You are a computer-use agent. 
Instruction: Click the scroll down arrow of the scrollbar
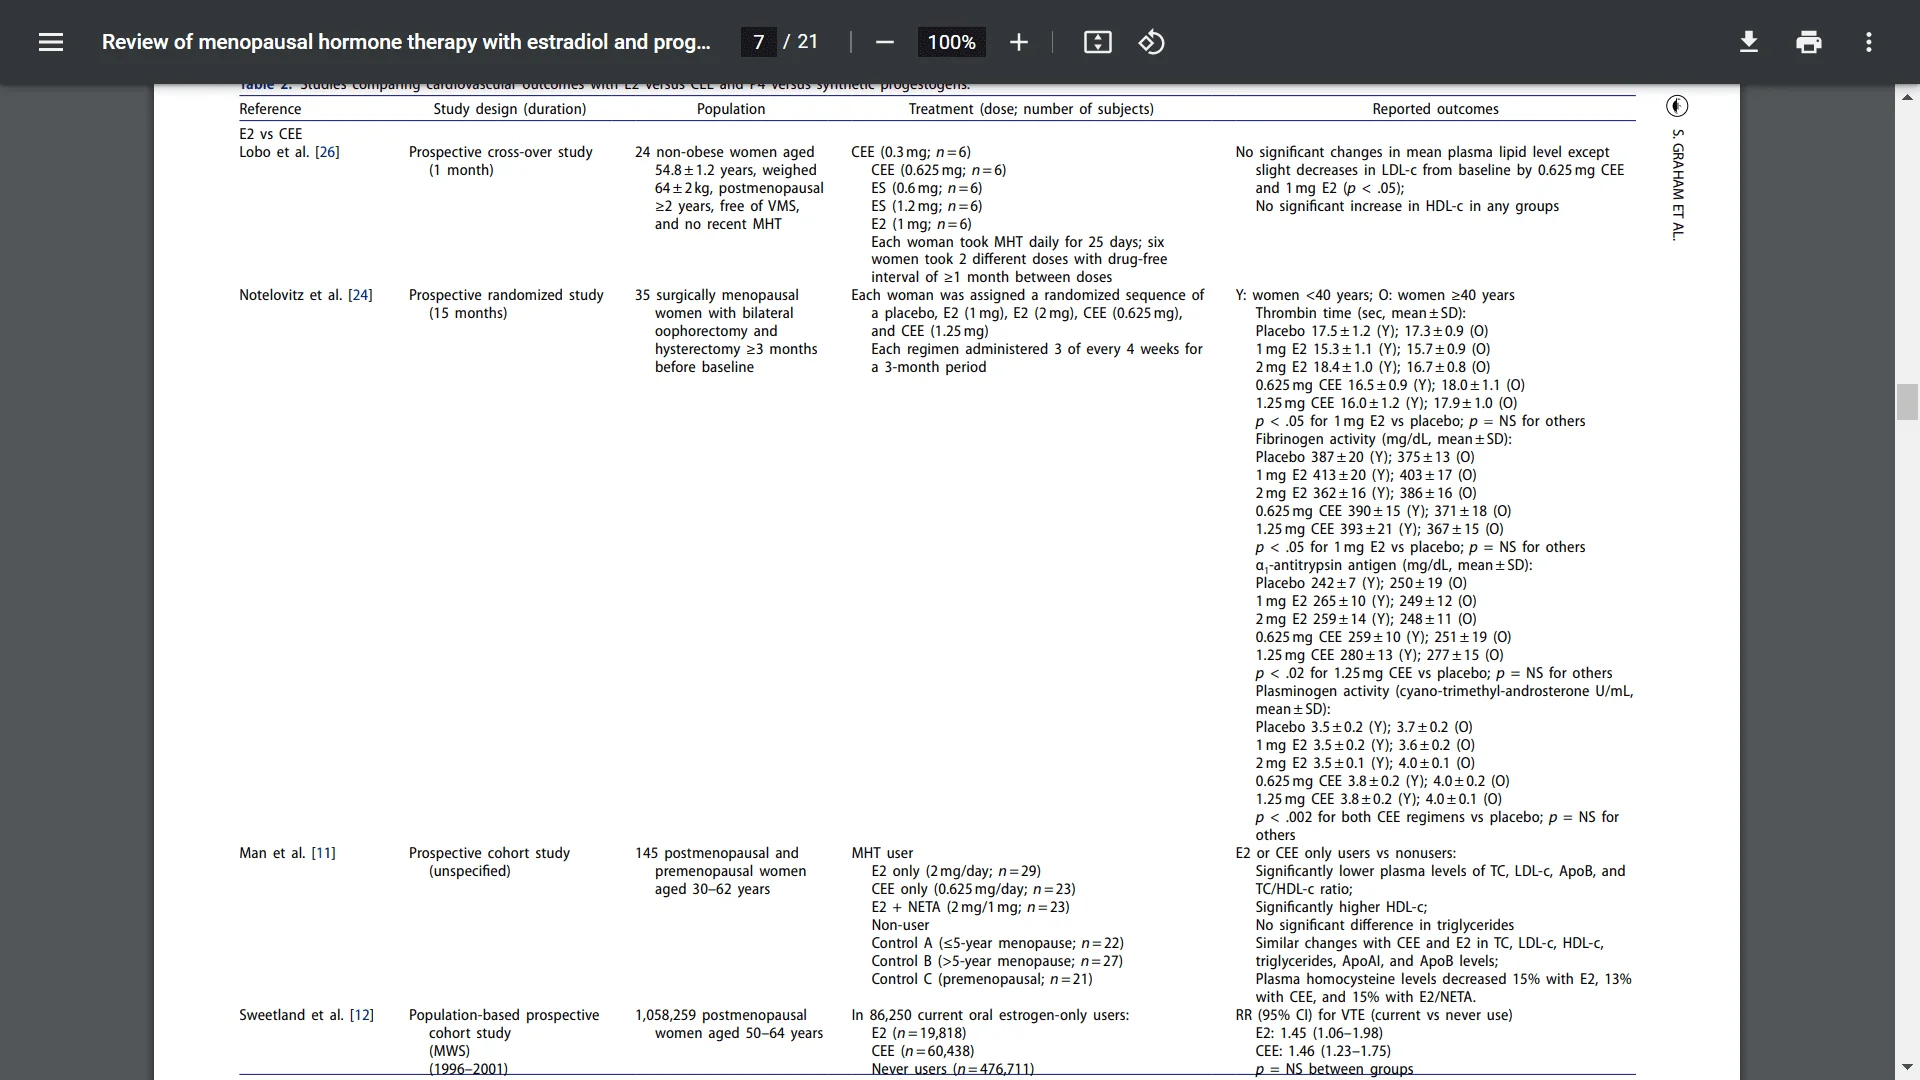tap(1907, 1067)
